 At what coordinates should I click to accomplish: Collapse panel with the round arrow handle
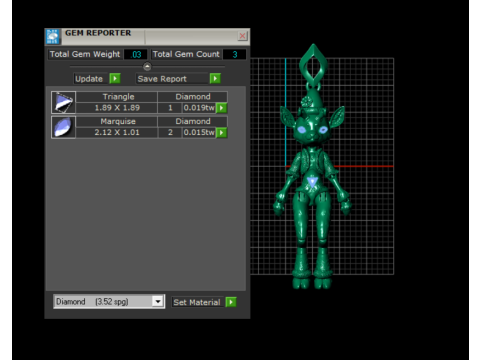(x=147, y=66)
